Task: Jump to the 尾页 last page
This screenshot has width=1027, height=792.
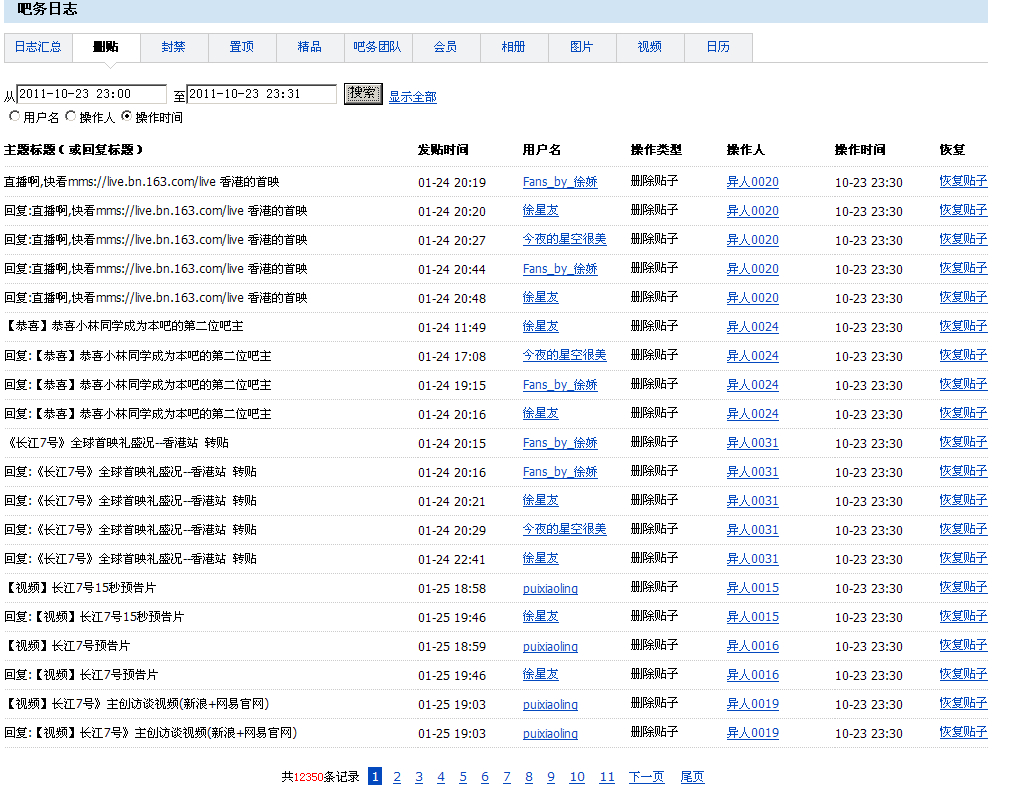Action: tap(692, 777)
